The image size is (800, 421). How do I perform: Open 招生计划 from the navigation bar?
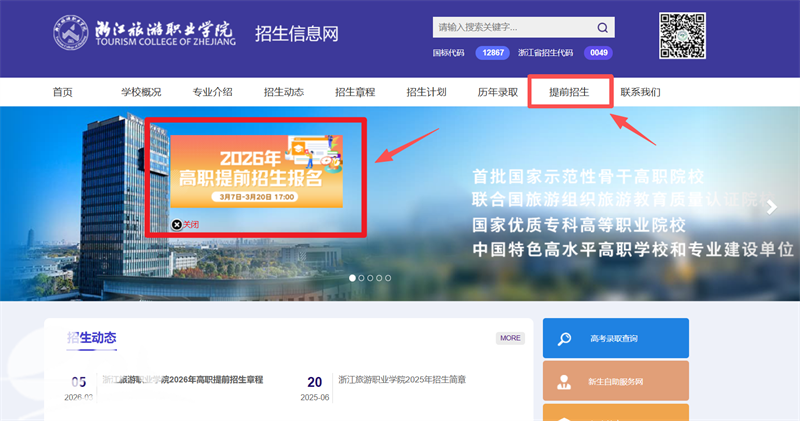point(426,92)
